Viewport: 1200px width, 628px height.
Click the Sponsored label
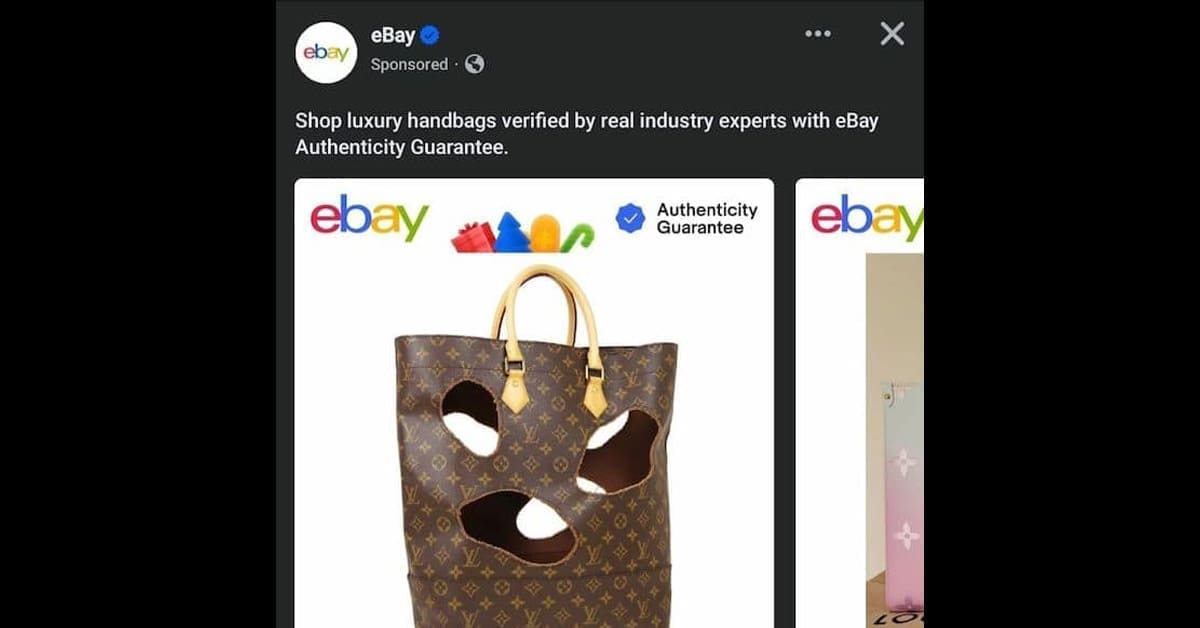coord(409,64)
